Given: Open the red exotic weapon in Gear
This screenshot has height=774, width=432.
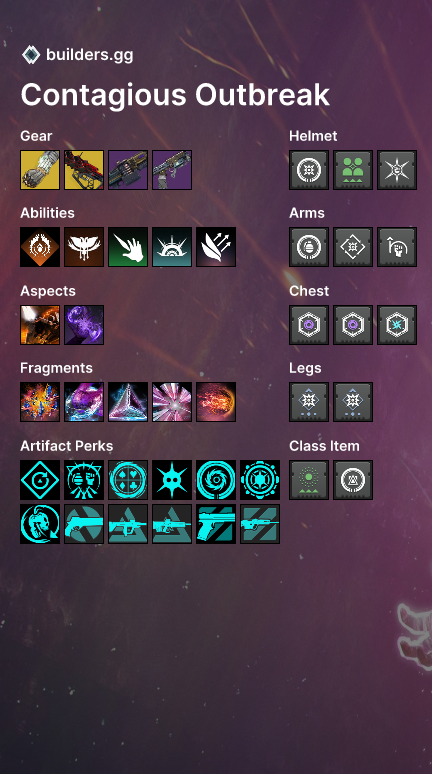Looking at the screenshot, I should coord(84,170).
